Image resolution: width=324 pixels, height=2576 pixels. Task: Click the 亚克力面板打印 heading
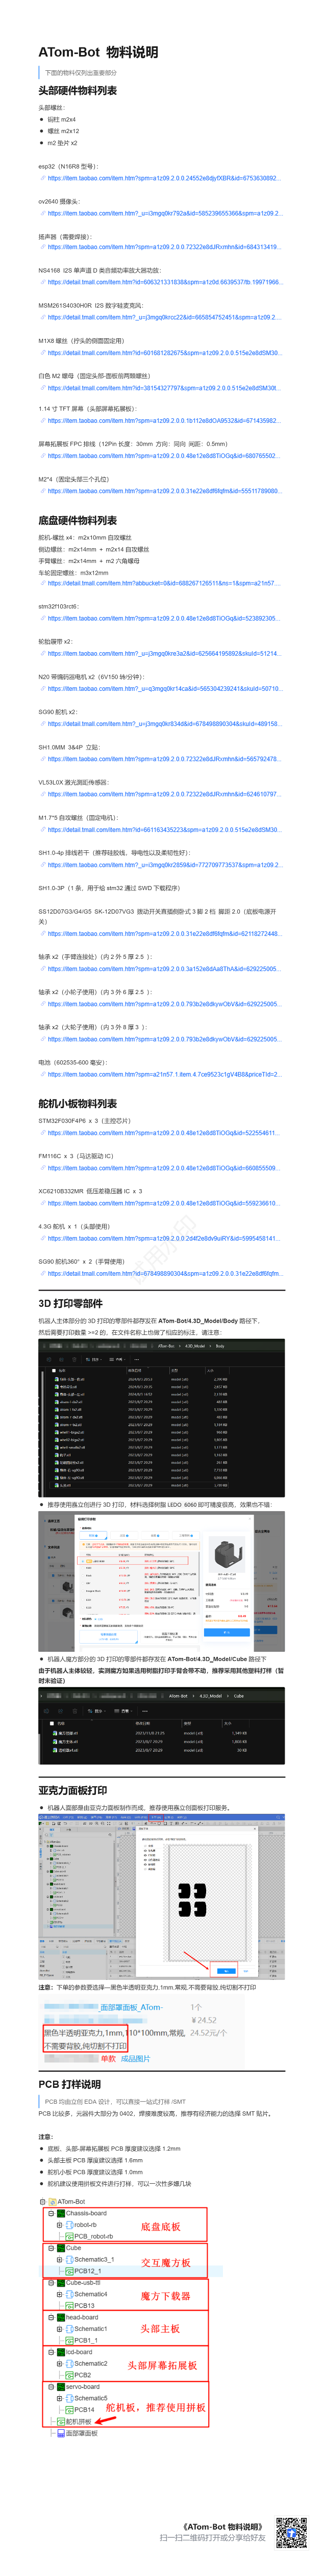[x=73, y=1790]
